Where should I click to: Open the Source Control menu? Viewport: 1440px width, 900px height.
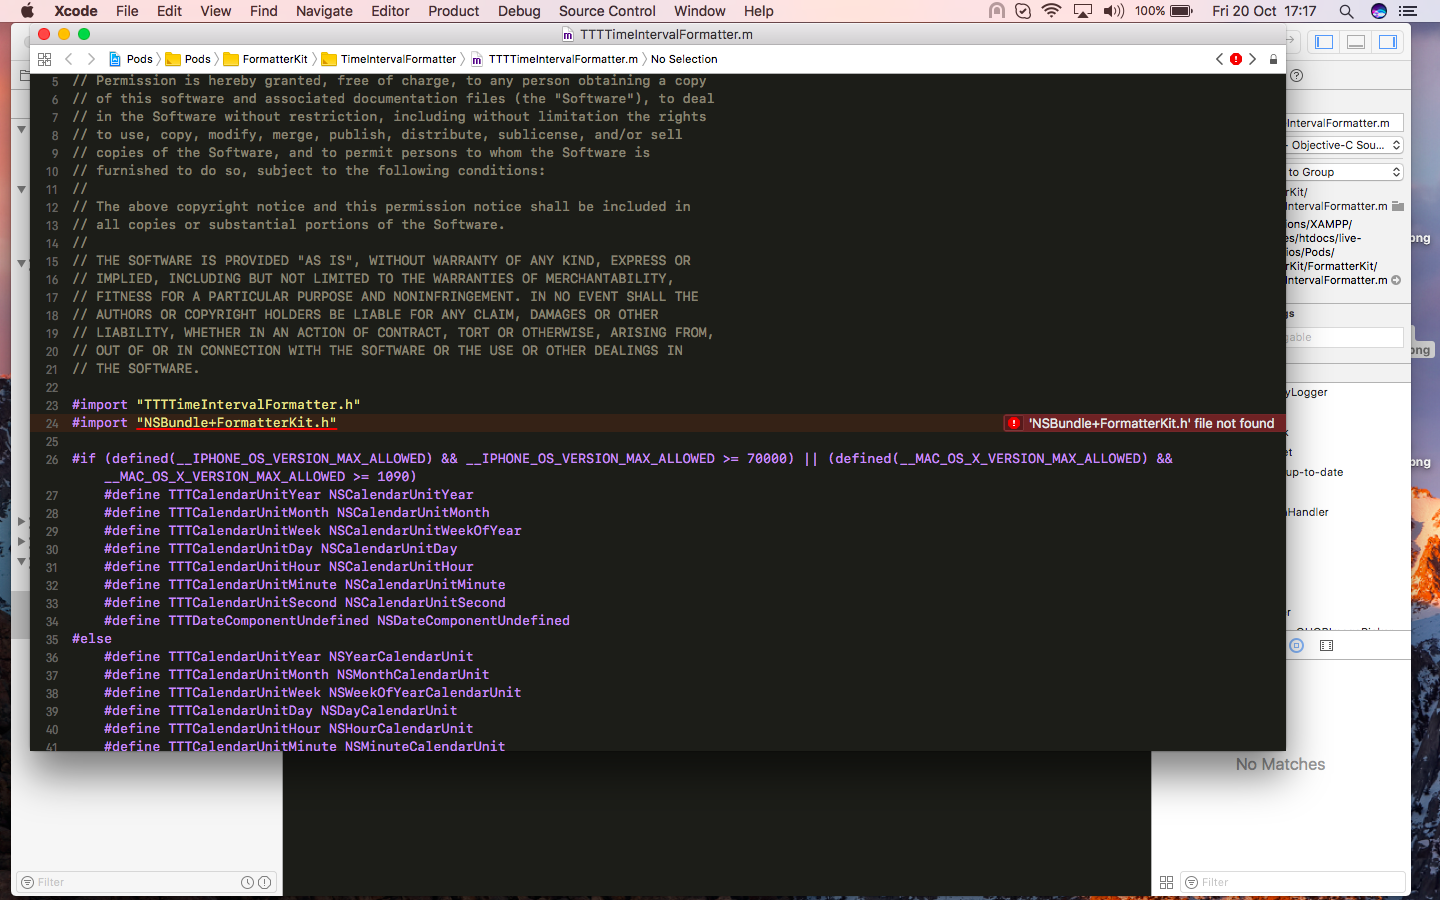coord(606,11)
